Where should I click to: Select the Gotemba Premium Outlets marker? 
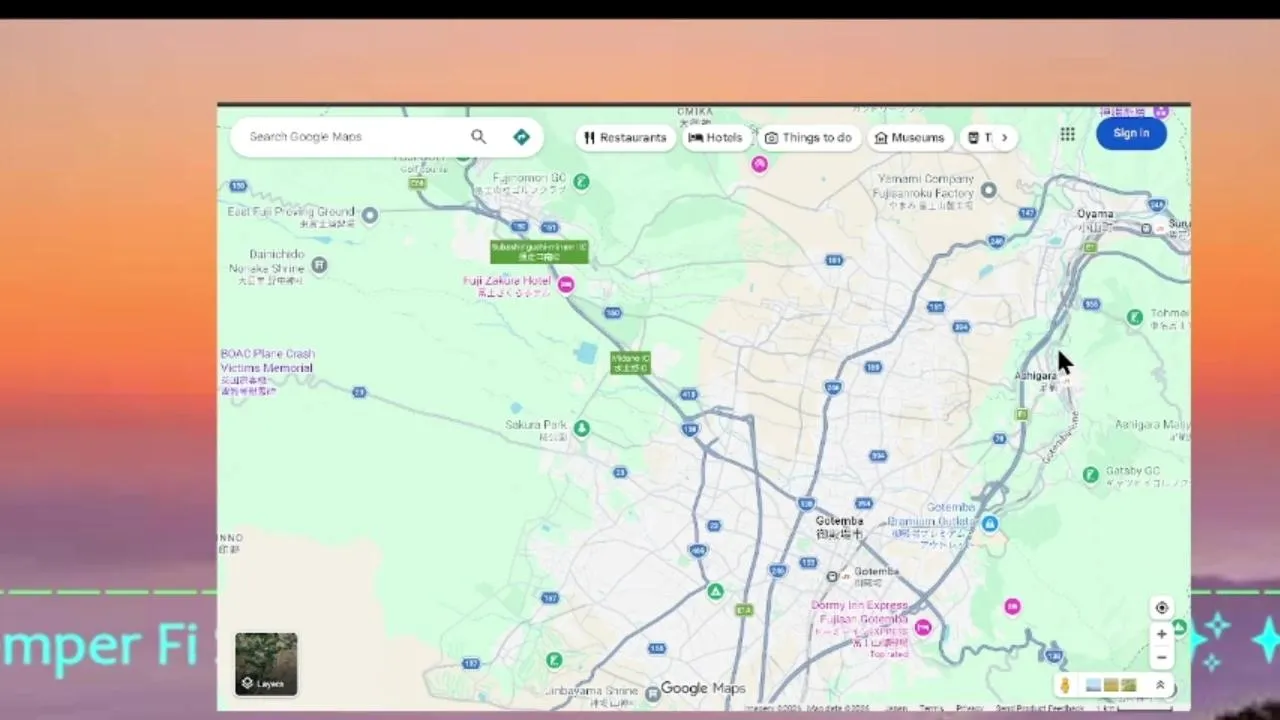tap(989, 523)
